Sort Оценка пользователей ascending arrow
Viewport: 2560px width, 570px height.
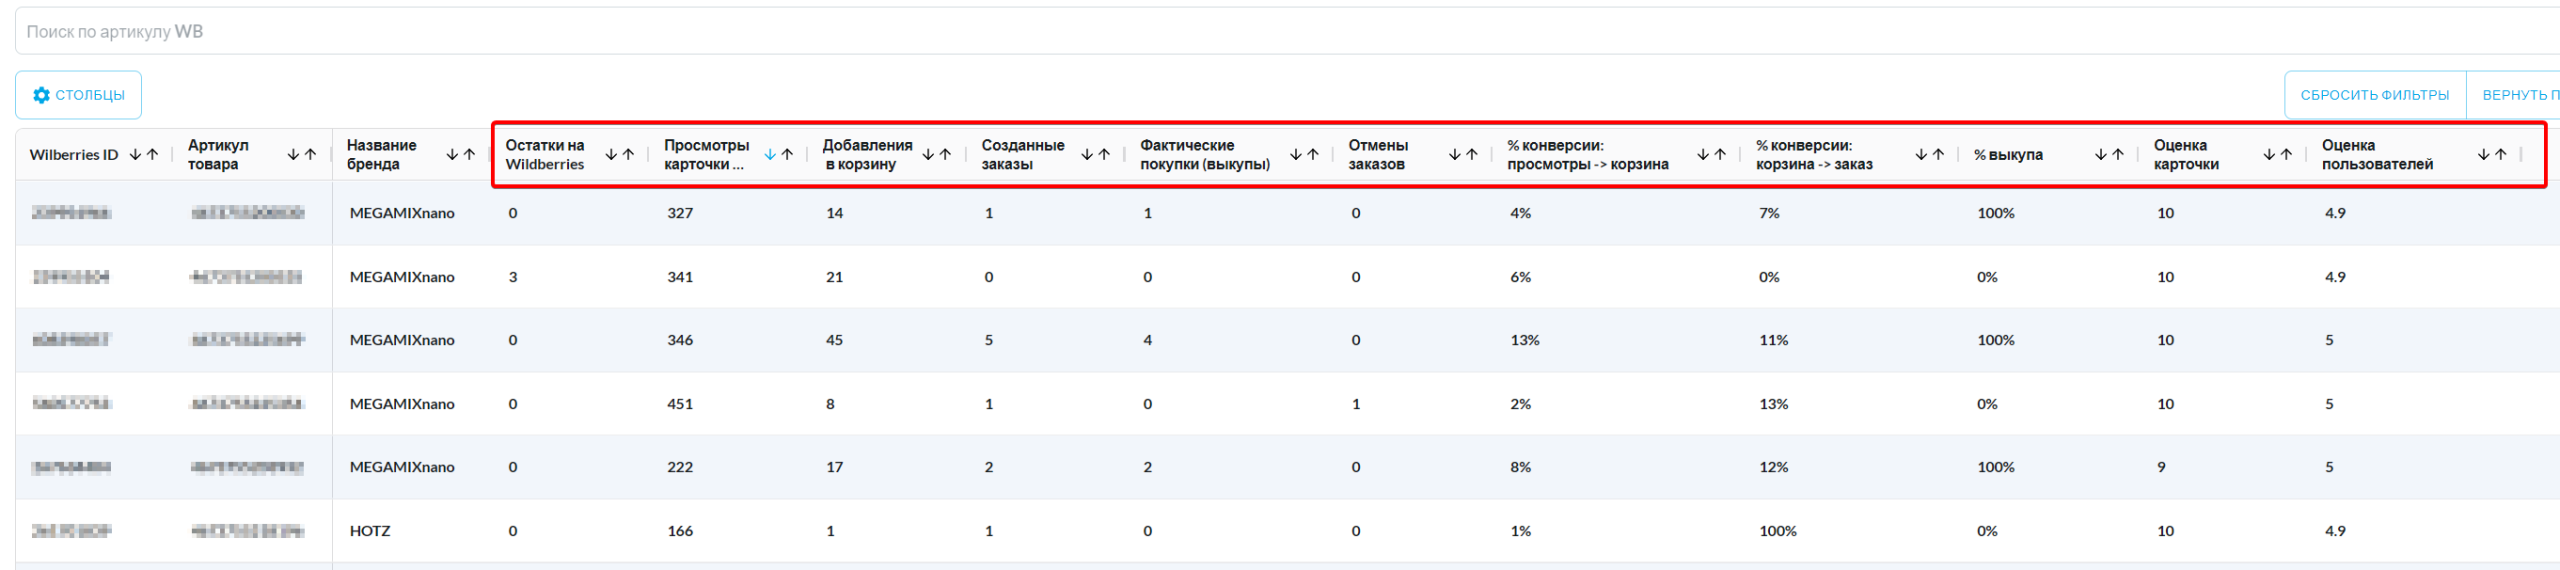tap(2501, 155)
